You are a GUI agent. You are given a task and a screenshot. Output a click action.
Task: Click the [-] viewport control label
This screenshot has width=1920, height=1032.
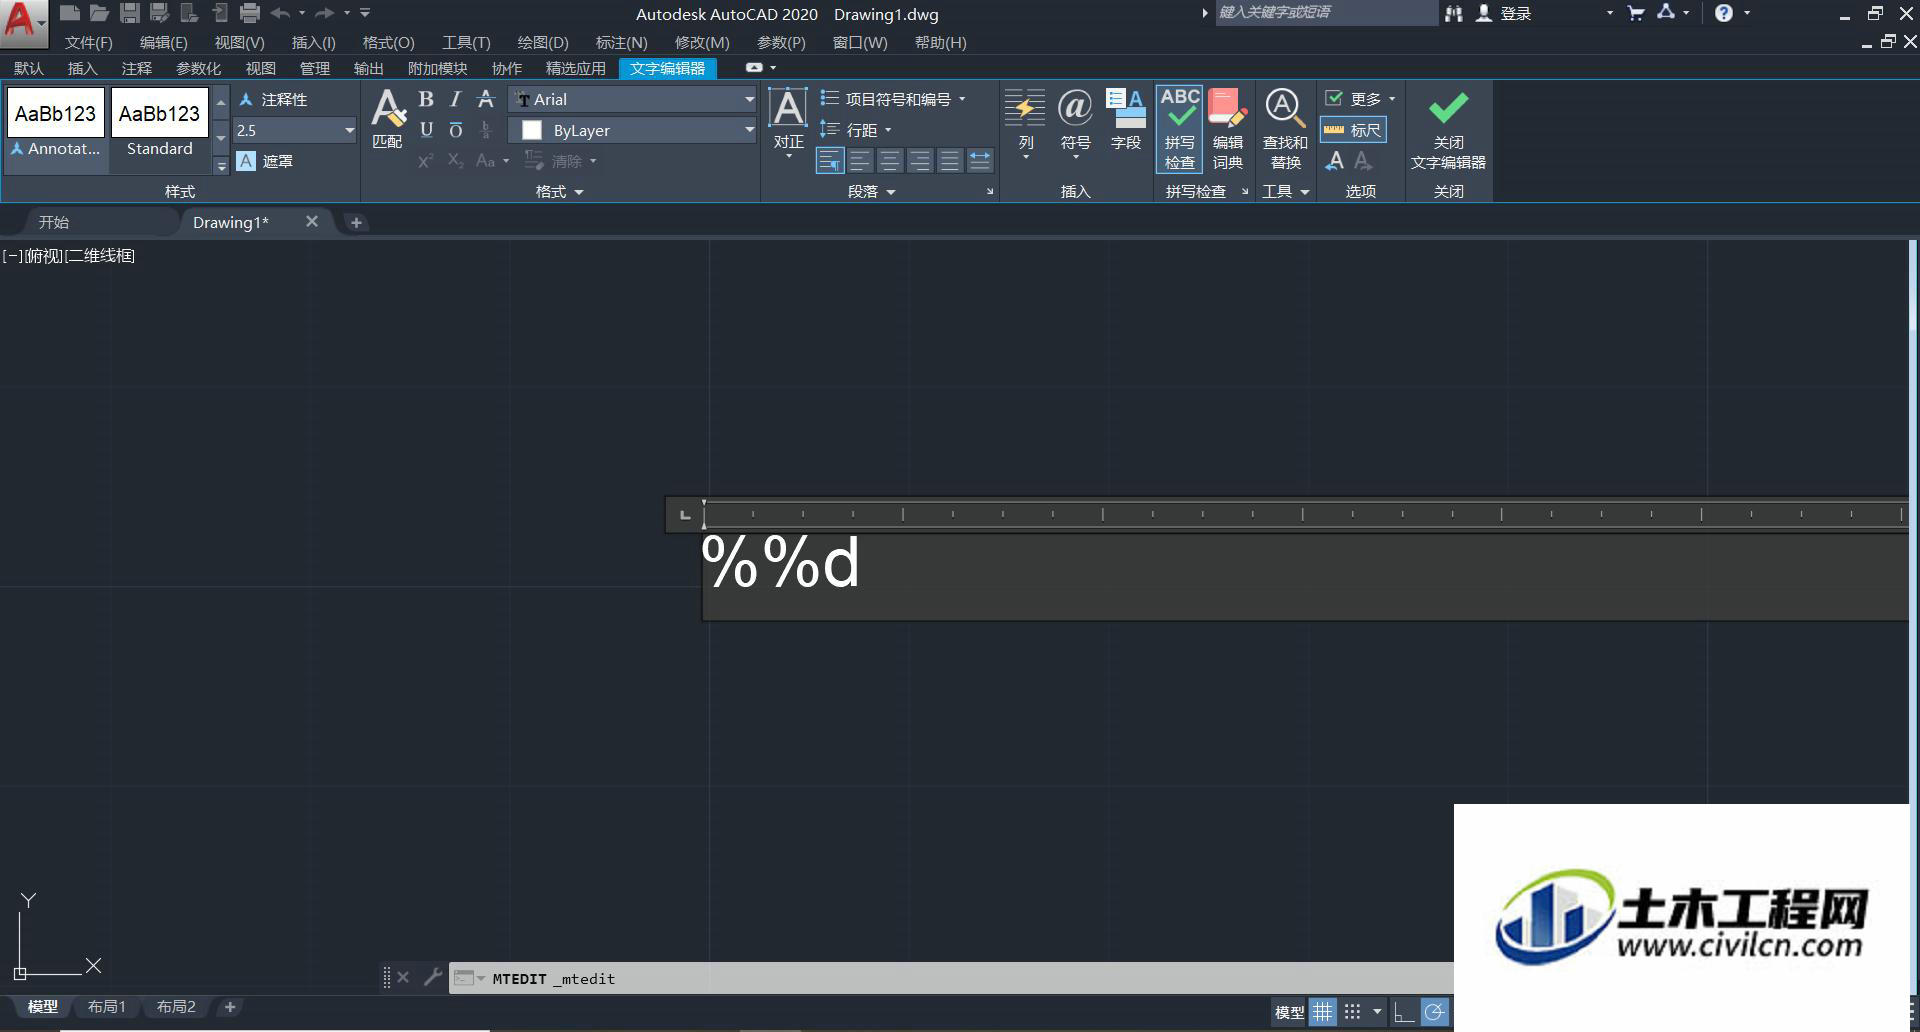coord(13,256)
